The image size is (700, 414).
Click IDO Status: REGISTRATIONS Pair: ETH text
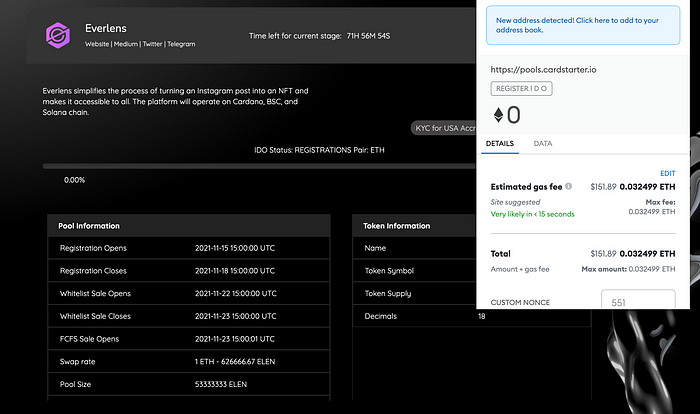tap(319, 150)
